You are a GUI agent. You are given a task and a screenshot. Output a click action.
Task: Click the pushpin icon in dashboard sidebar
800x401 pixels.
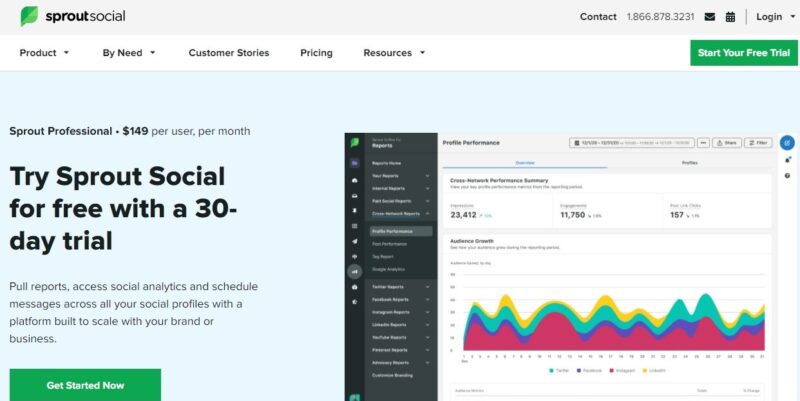355,210
